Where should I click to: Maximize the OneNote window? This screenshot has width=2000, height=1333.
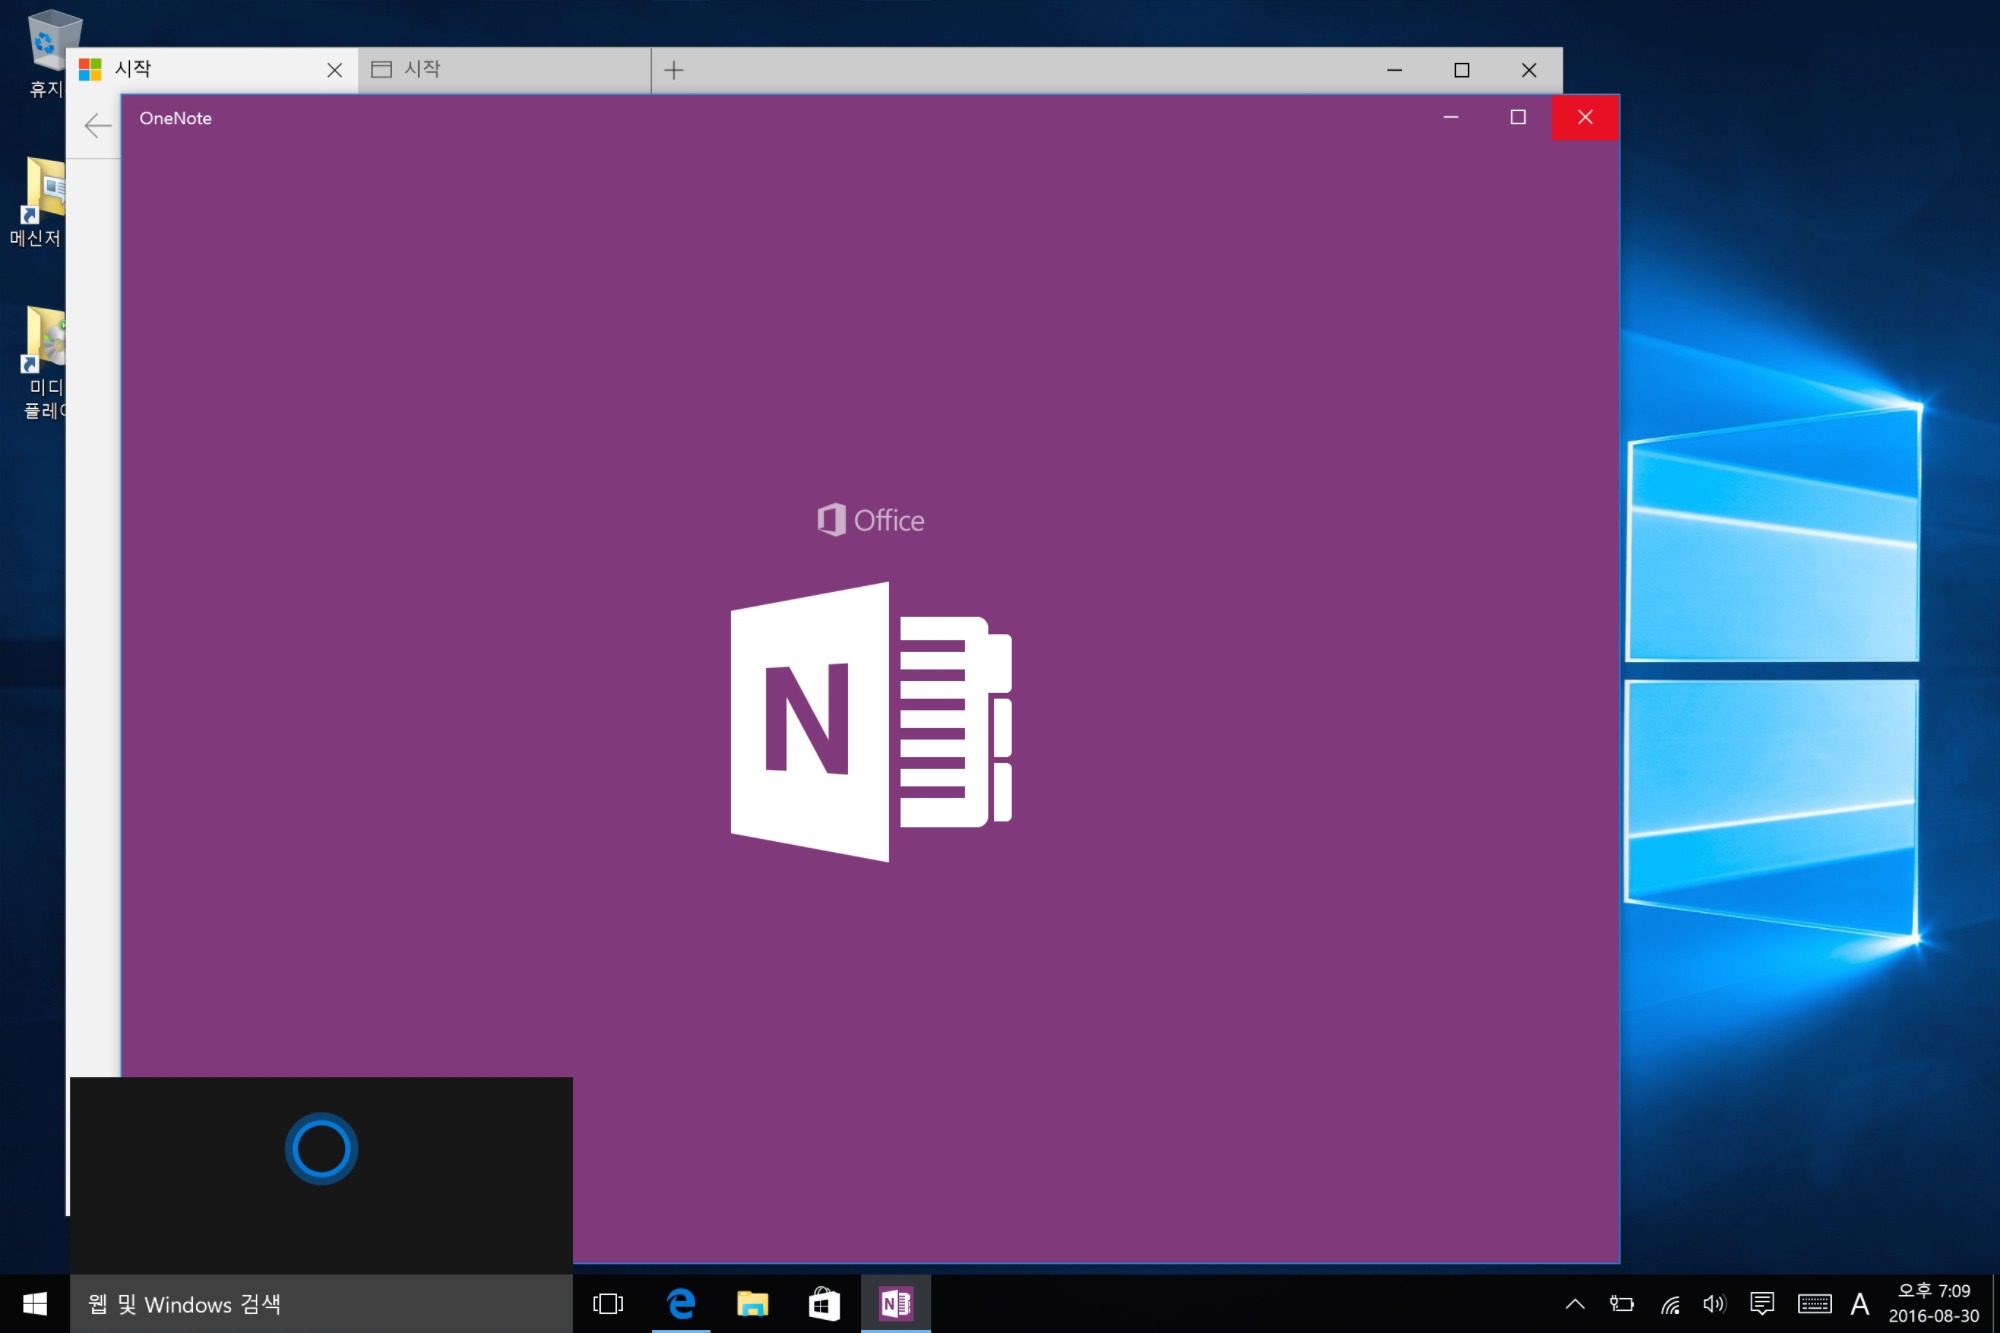coord(1518,117)
